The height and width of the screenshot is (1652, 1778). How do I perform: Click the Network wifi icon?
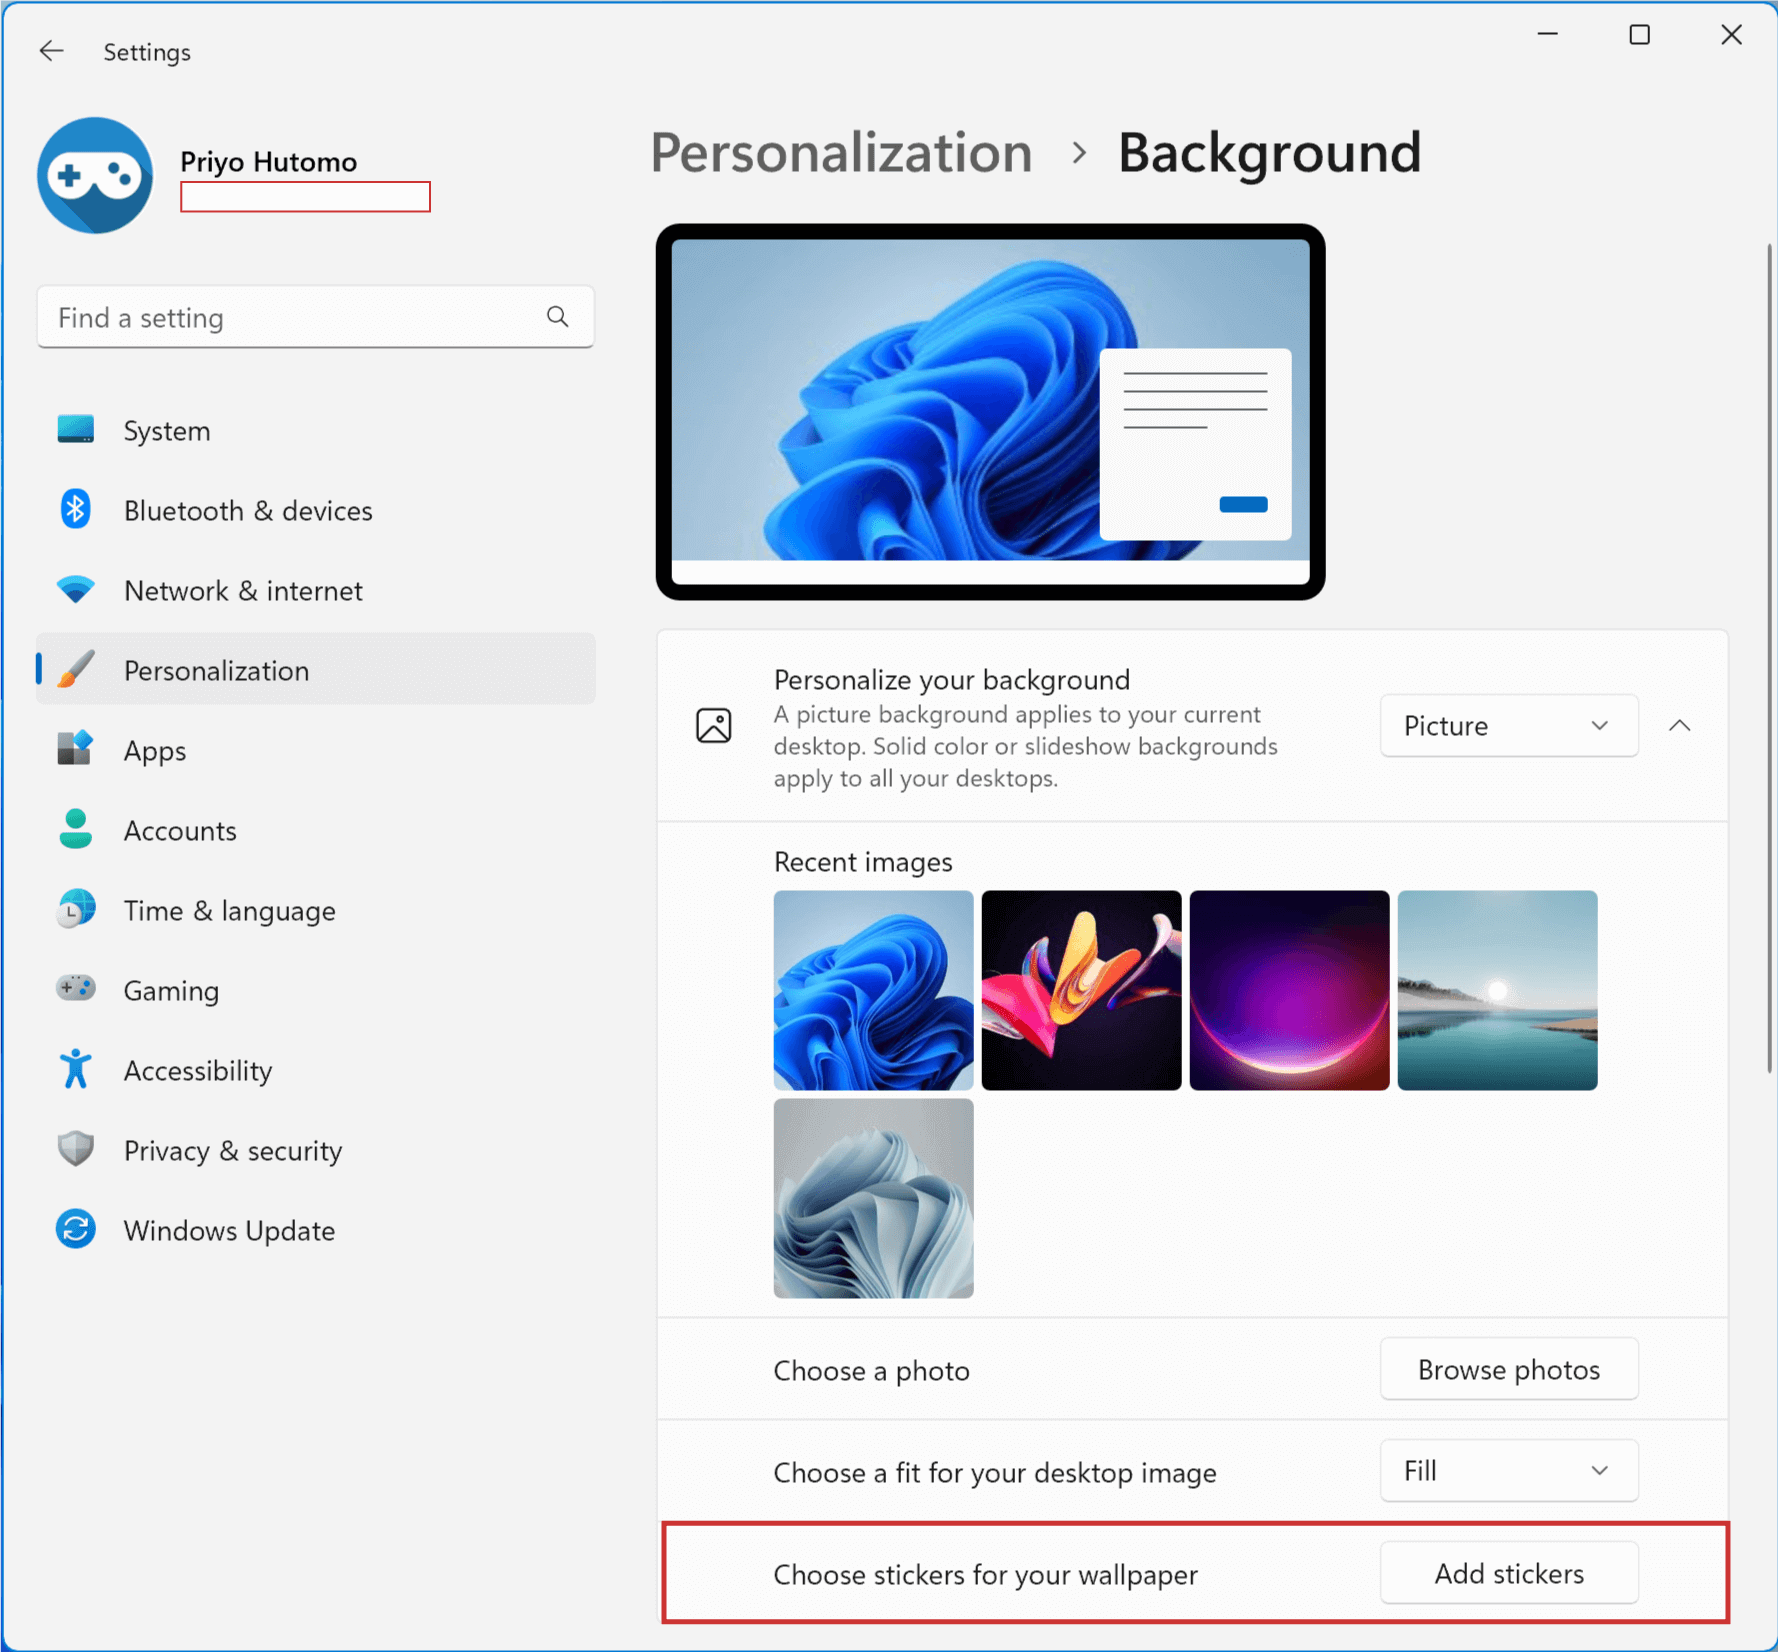coord(75,590)
